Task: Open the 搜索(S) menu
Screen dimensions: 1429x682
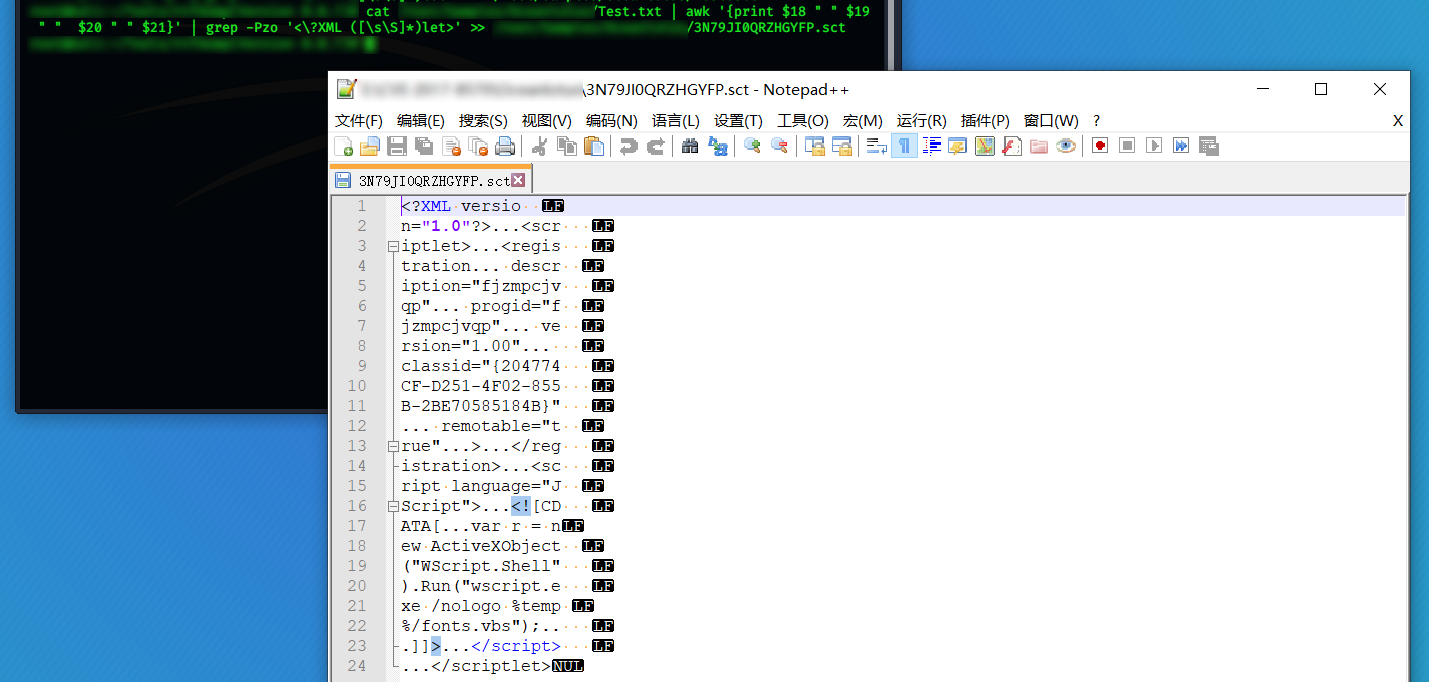Action: click(x=483, y=120)
